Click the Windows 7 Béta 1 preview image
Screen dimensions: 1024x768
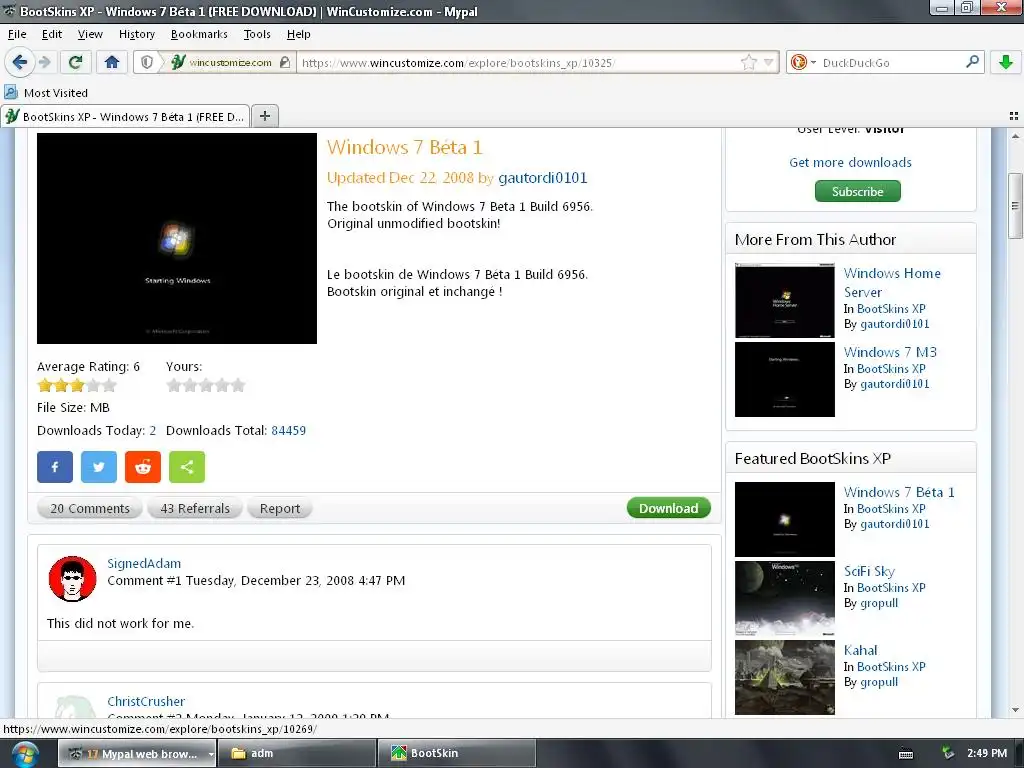pyautogui.click(x=177, y=238)
